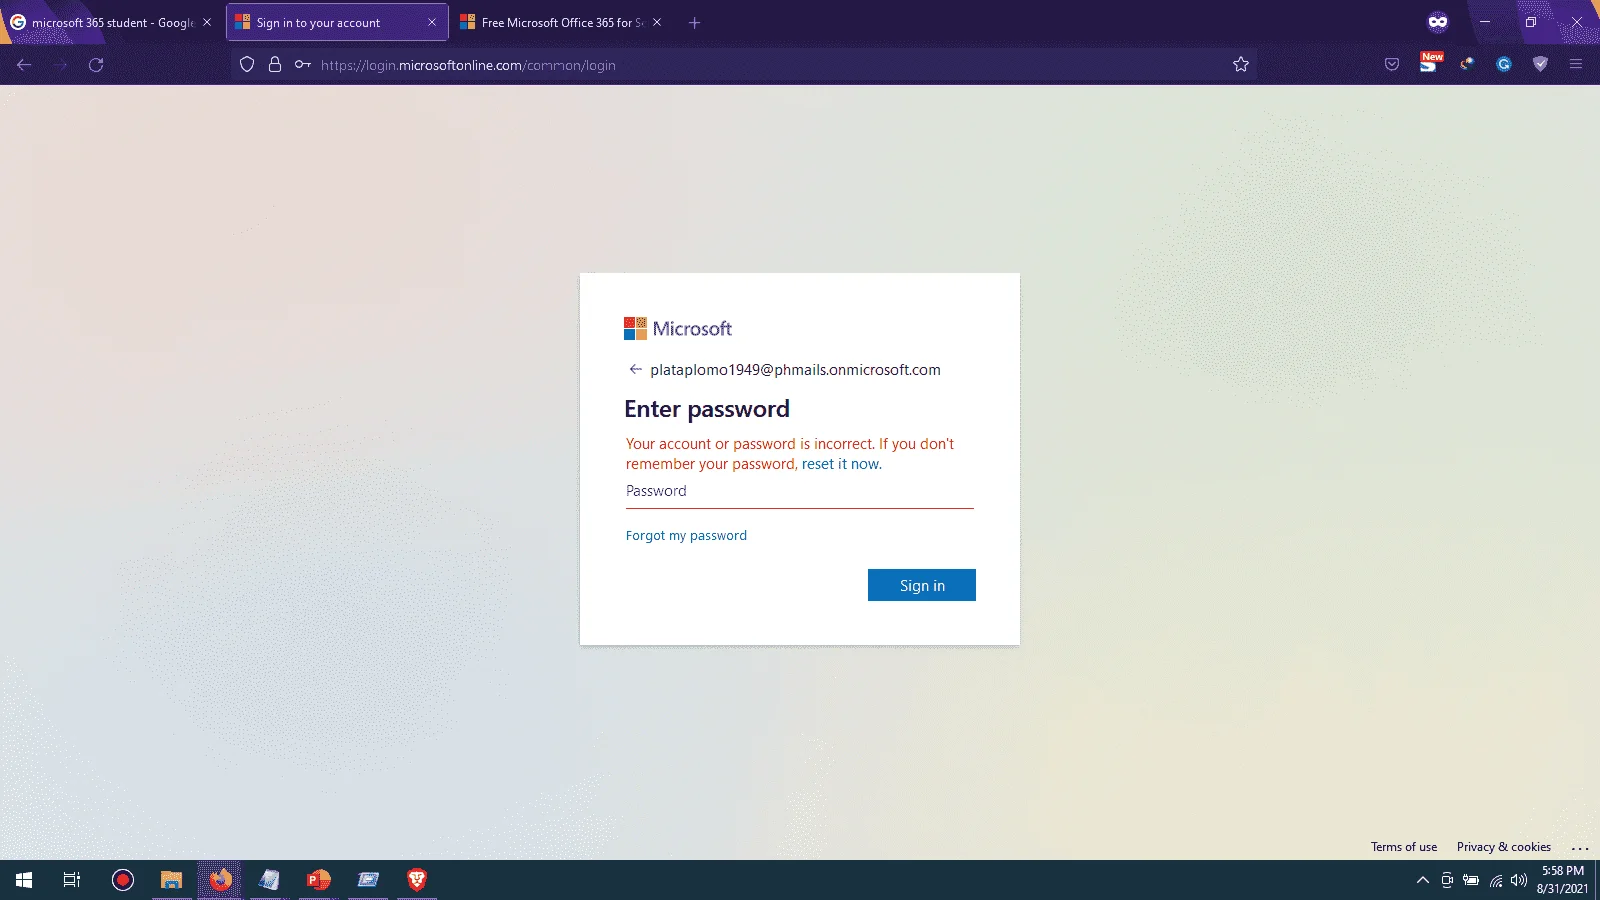Open a new browser tab
The height and width of the screenshot is (900, 1600).
[x=694, y=22]
